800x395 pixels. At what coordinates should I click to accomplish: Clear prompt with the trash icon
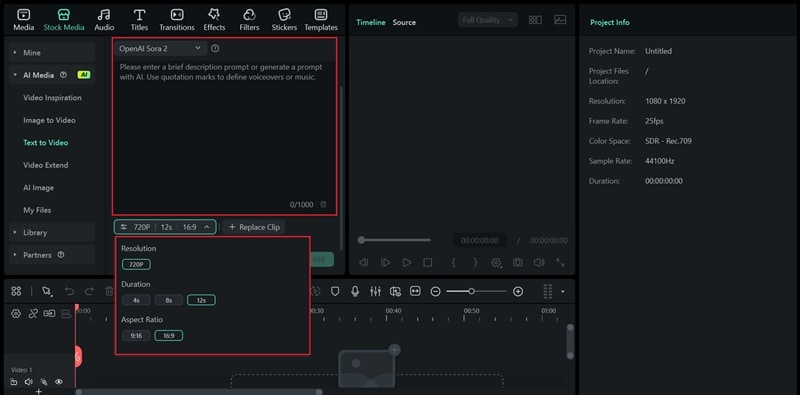(323, 205)
